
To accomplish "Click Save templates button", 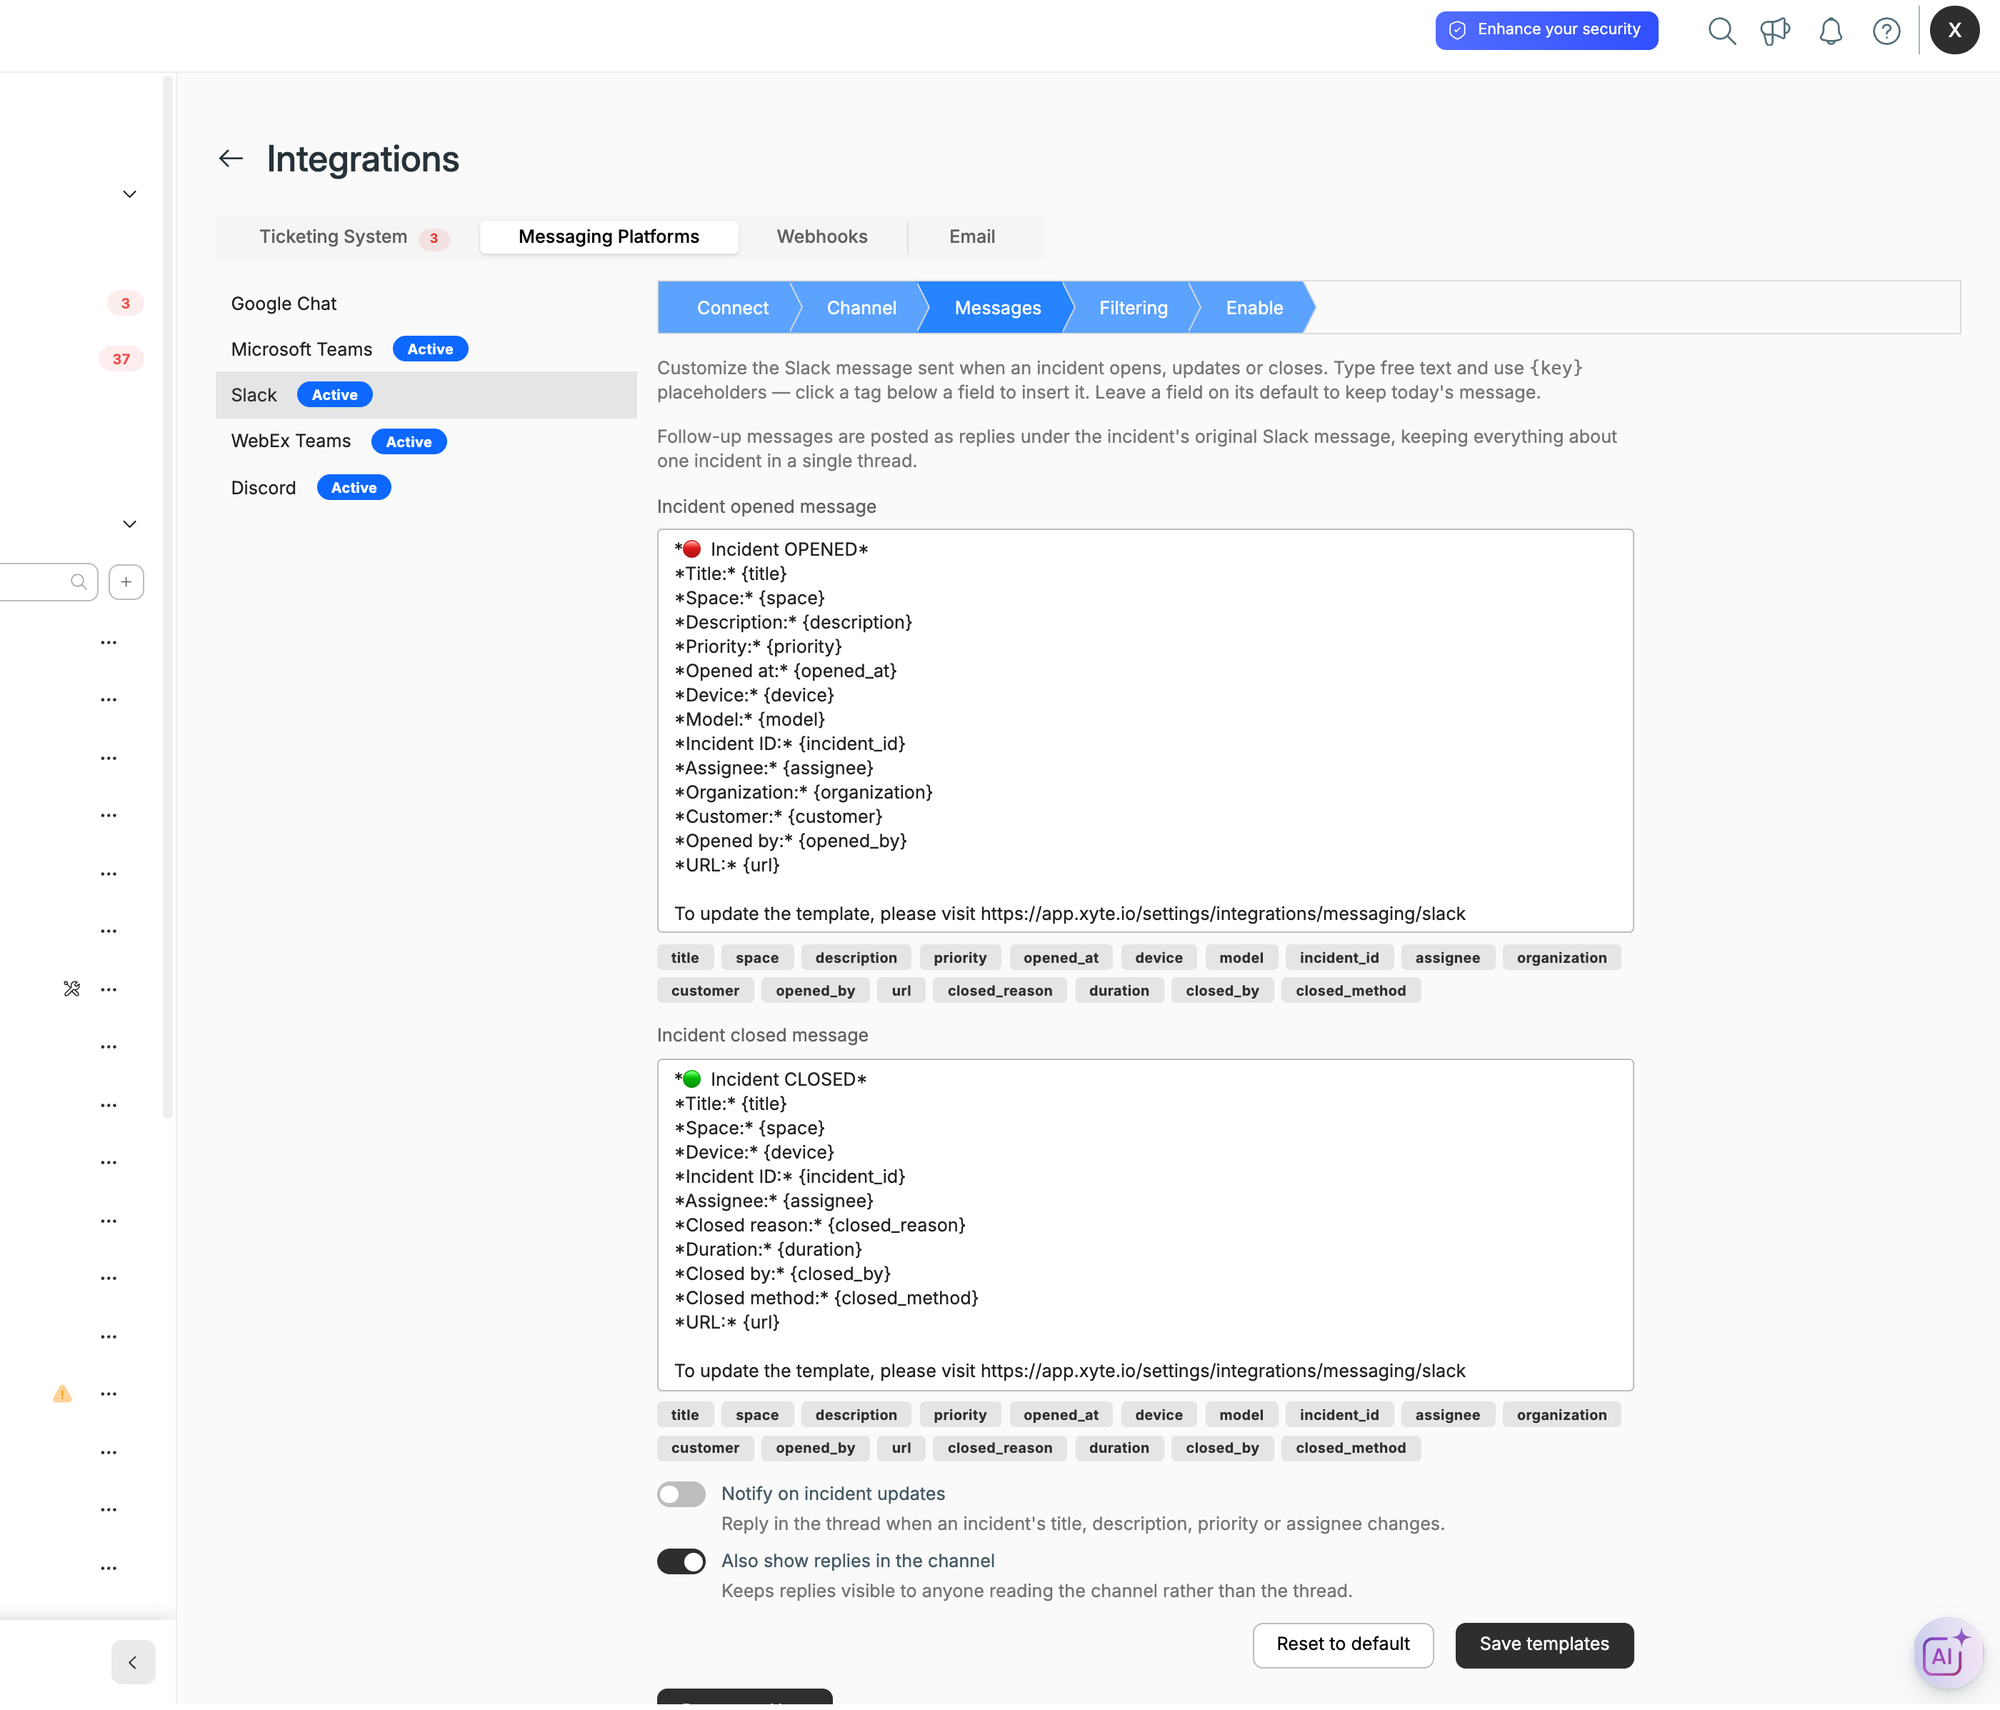I will coord(1544,1645).
